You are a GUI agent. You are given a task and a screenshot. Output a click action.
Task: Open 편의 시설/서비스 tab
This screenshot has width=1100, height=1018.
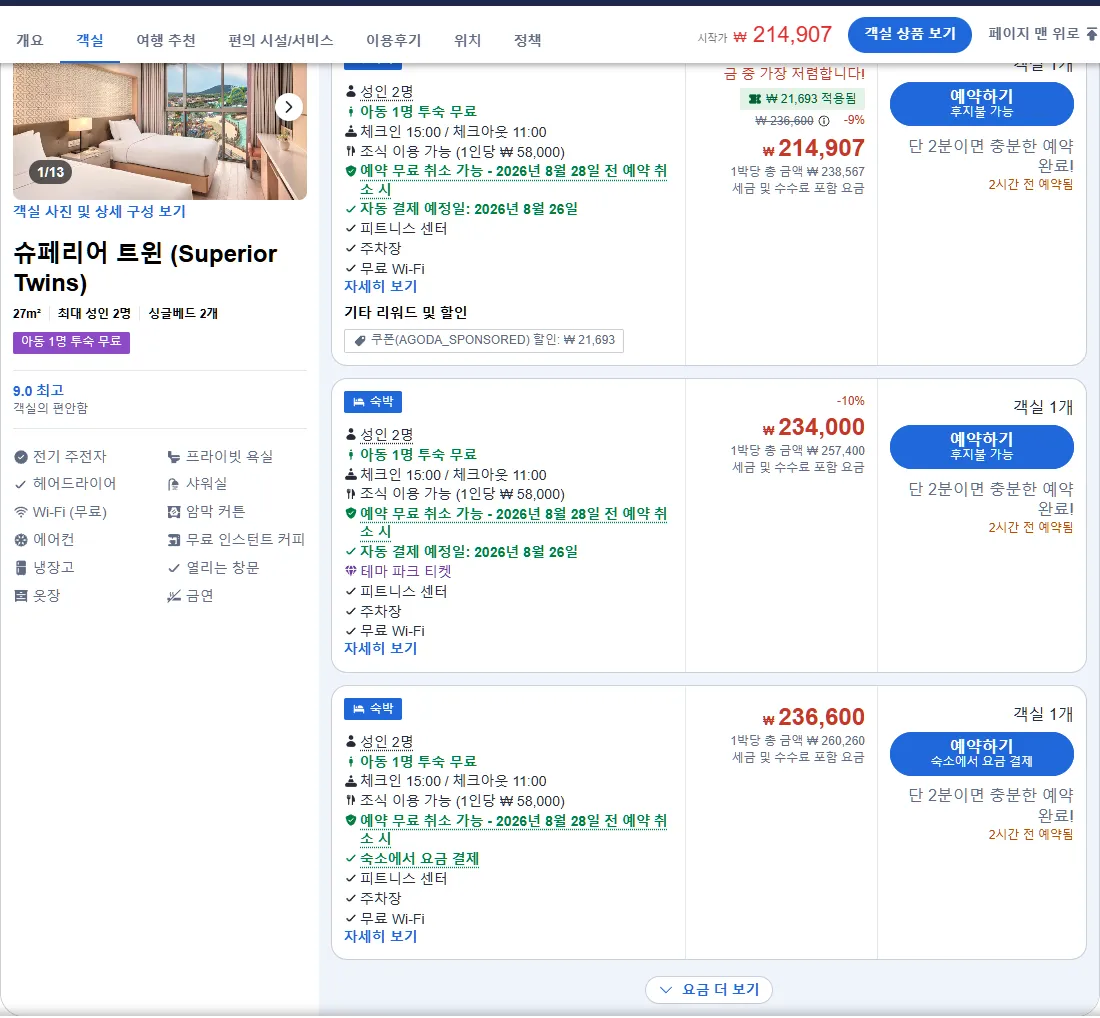pyautogui.click(x=281, y=40)
